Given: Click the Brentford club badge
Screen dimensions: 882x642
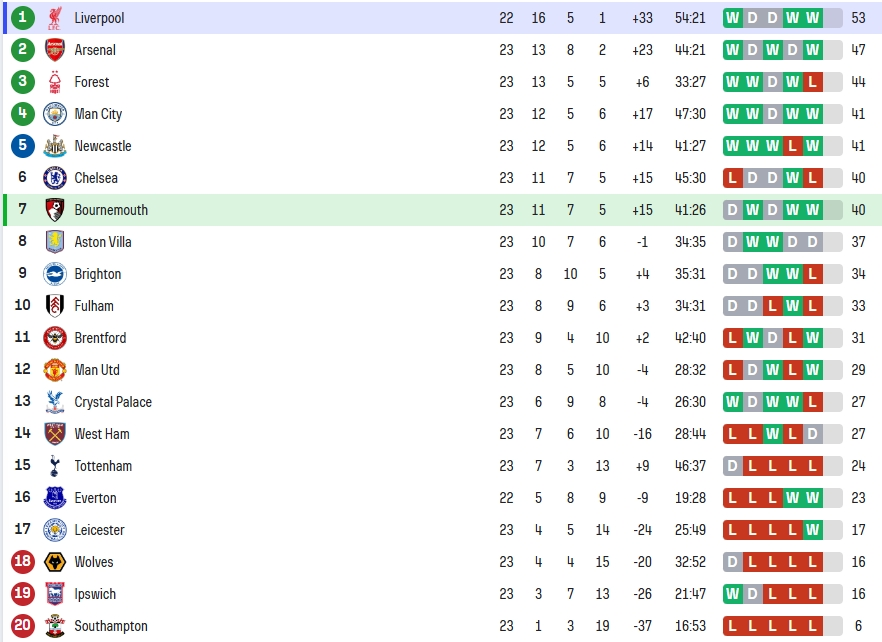Looking at the screenshot, I should [x=55, y=338].
